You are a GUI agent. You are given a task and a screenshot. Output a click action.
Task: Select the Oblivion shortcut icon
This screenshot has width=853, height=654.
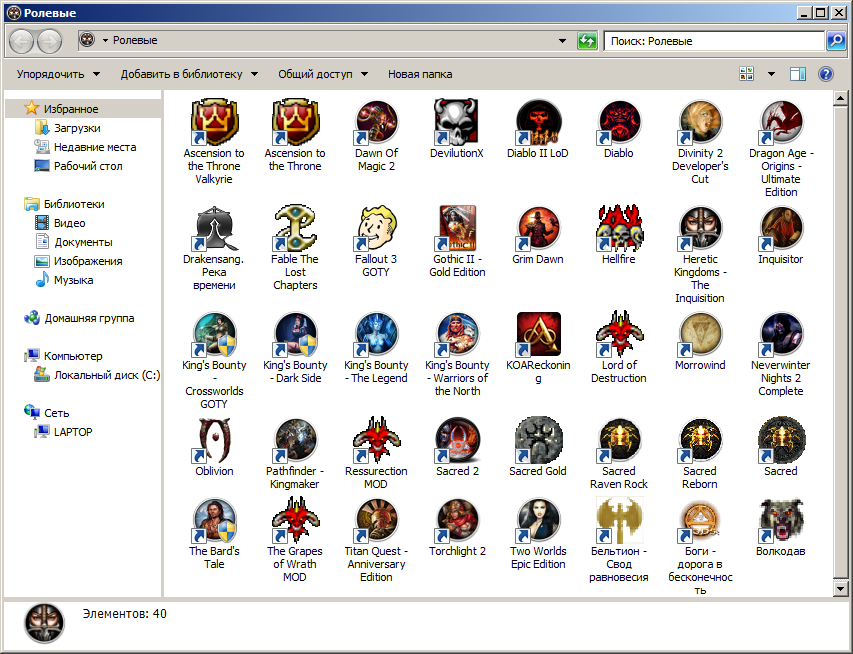(214, 440)
